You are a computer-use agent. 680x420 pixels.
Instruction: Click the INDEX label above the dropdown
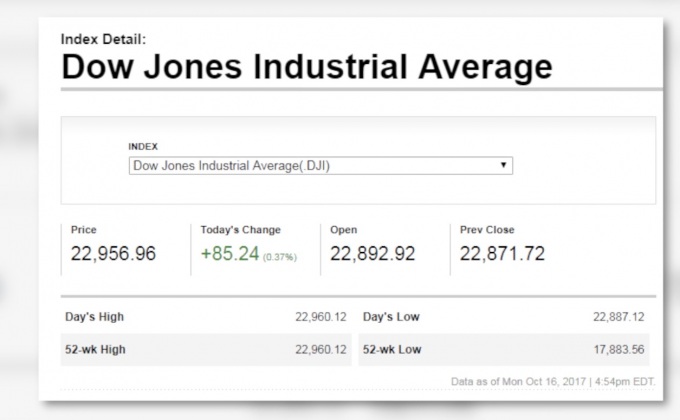coord(143,146)
